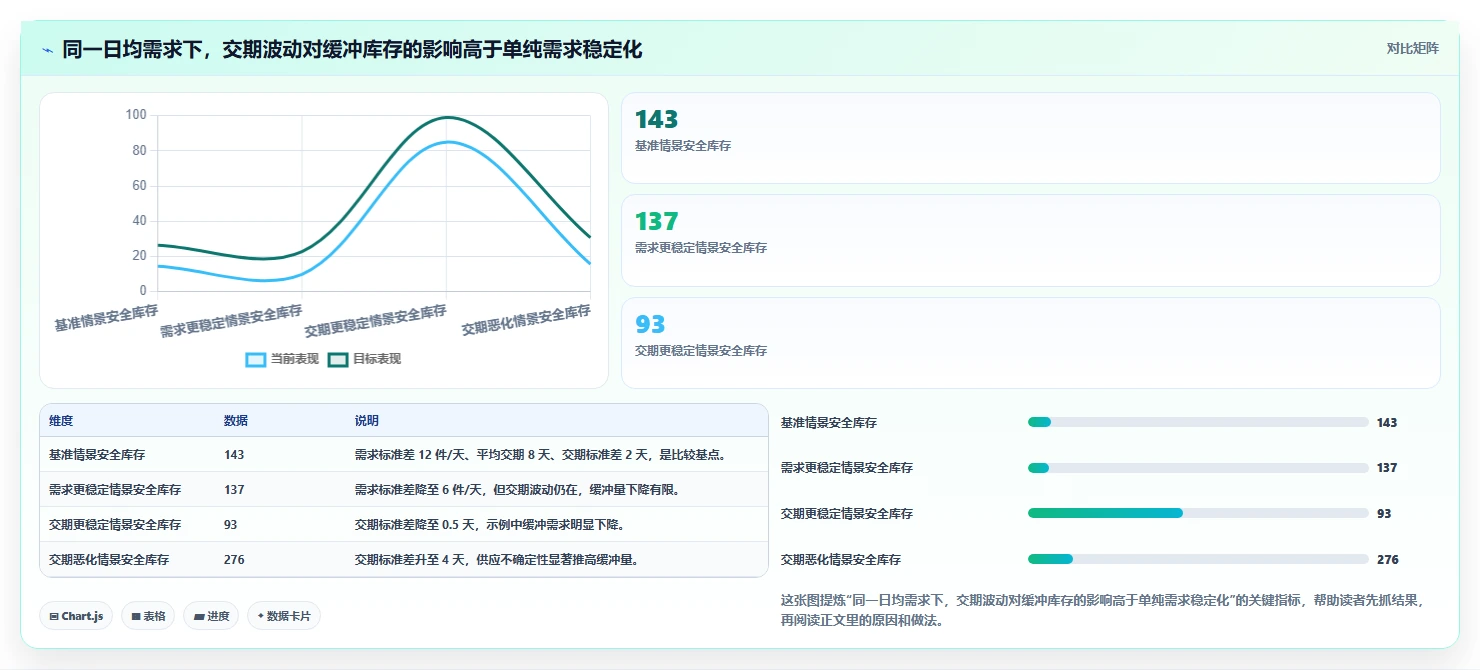Click the y-axis tick label 60
1480x670 pixels.
(139, 185)
